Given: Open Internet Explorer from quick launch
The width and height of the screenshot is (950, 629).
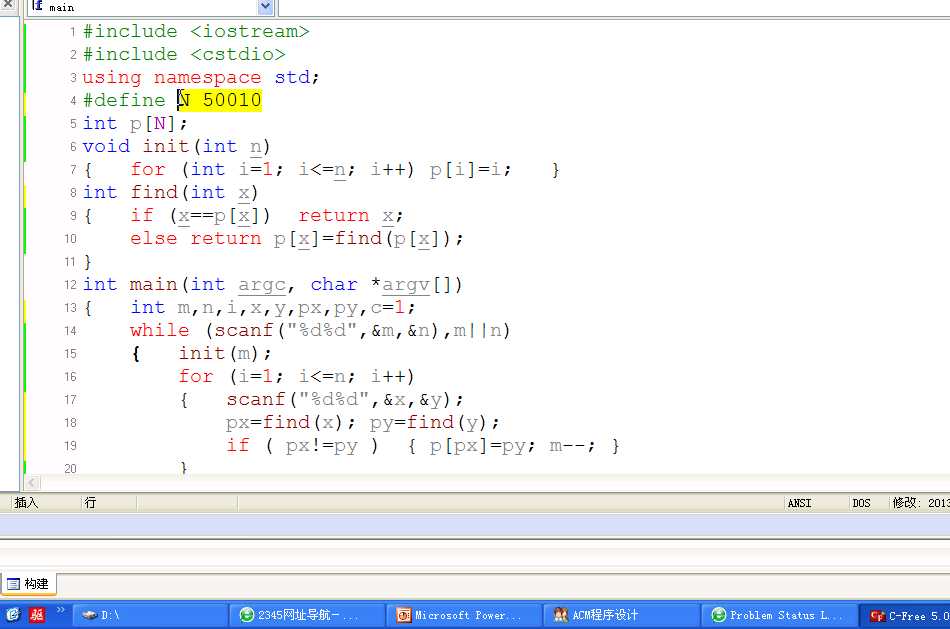Looking at the screenshot, I should (13, 615).
